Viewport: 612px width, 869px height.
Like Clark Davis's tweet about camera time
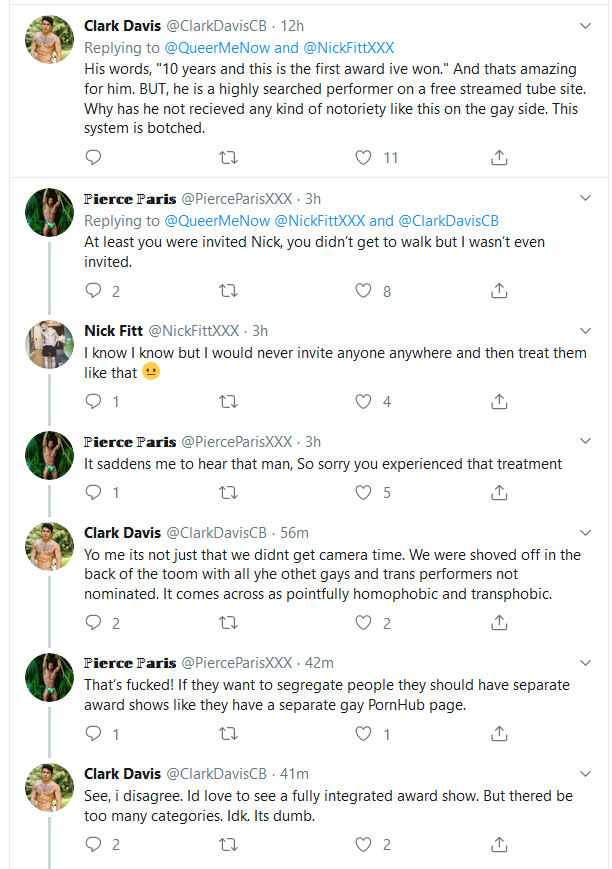[x=365, y=623]
